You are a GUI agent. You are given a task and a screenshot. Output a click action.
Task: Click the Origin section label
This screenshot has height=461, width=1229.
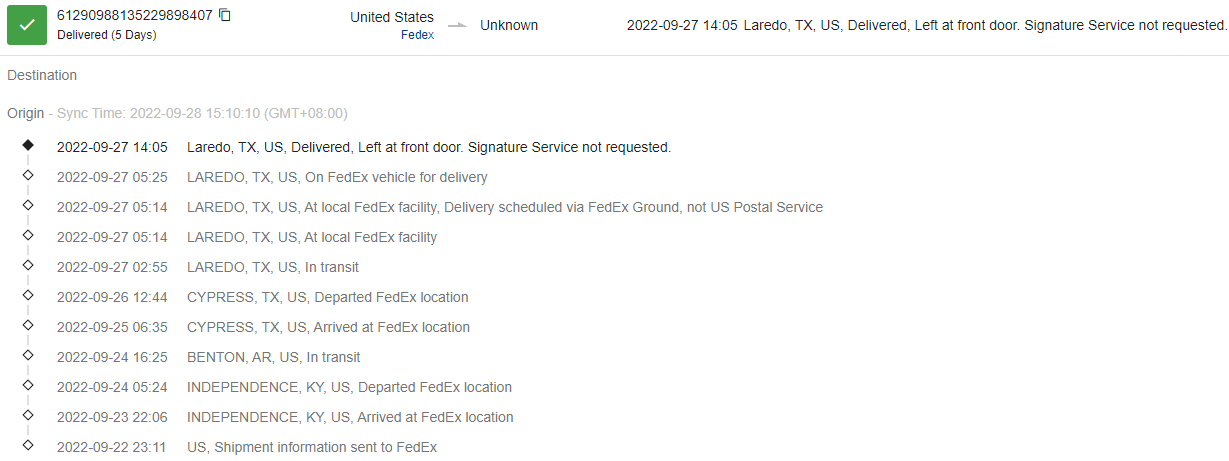coord(26,113)
